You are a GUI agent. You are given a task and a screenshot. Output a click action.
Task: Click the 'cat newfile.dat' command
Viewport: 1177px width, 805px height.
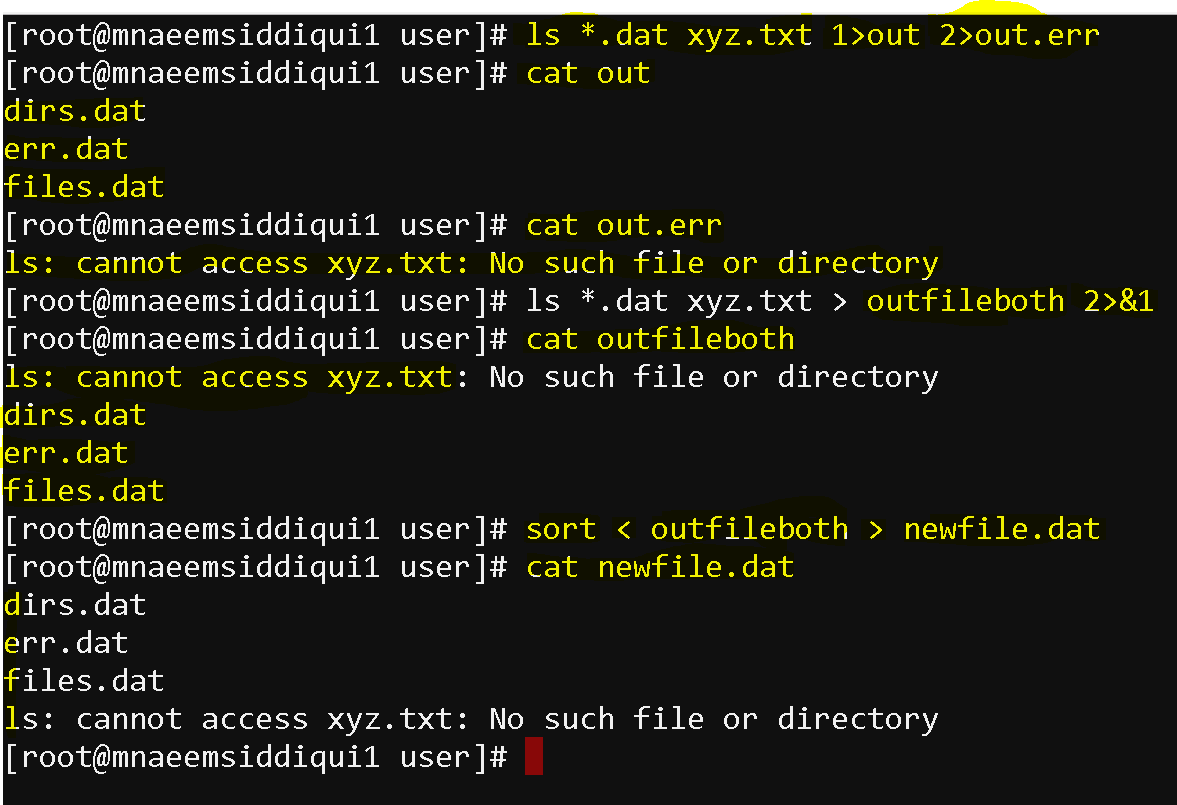[660, 567]
